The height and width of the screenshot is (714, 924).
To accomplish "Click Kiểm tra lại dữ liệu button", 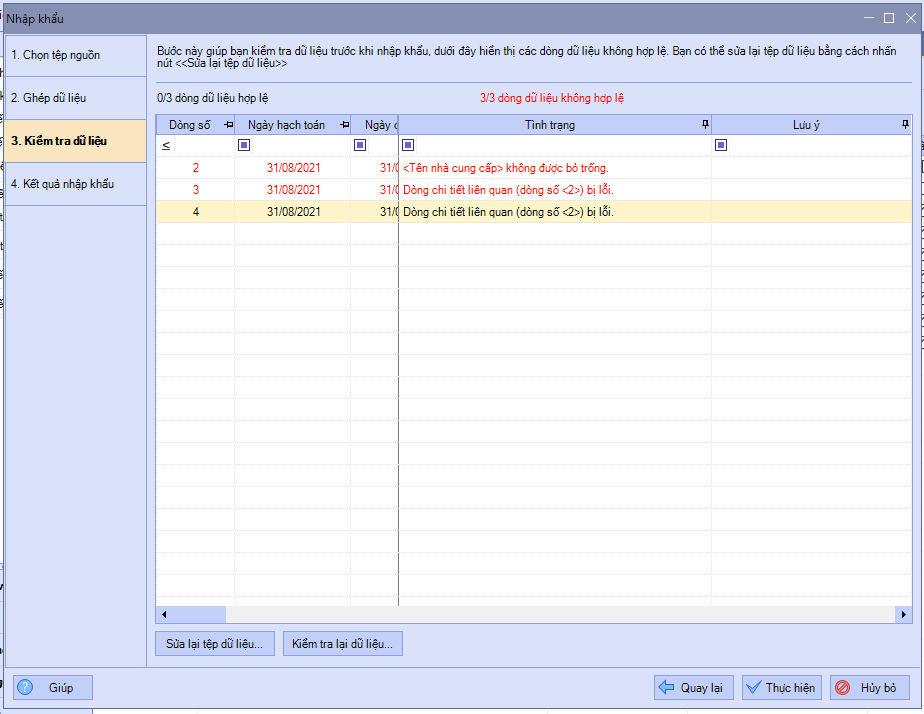I will 343,644.
